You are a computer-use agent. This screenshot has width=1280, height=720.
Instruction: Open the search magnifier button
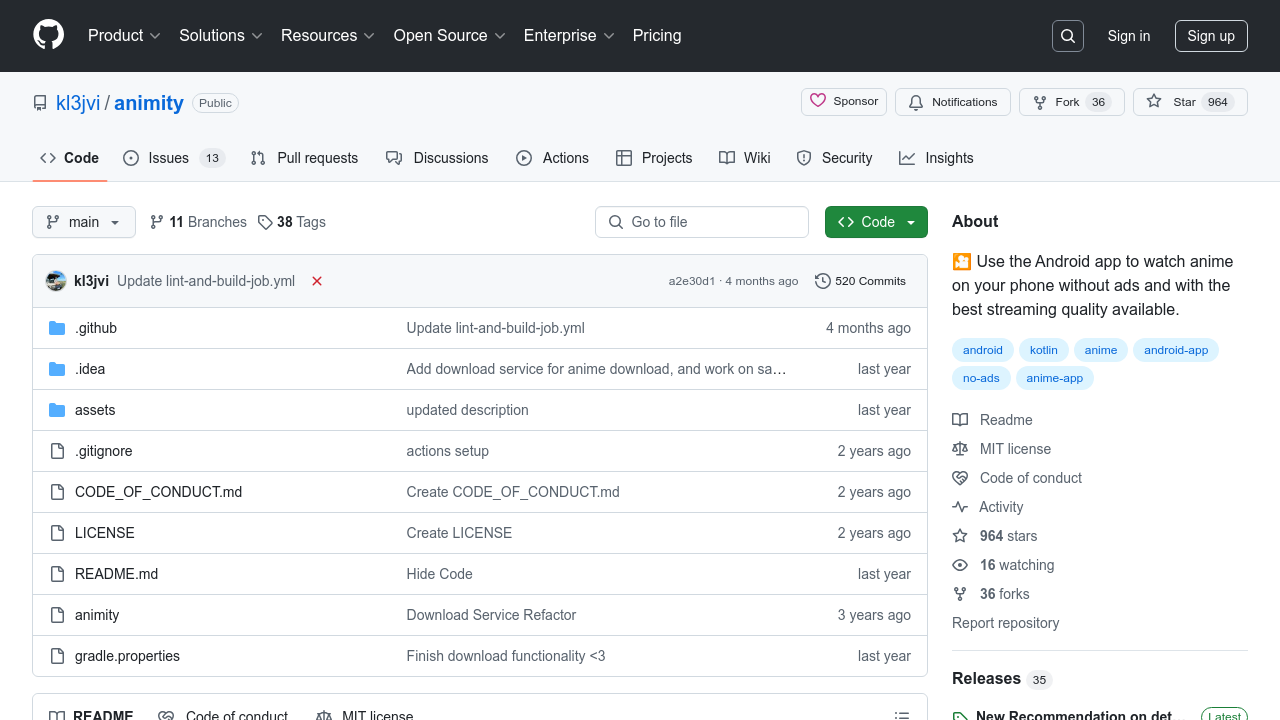pyautogui.click(x=1068, y=36)
